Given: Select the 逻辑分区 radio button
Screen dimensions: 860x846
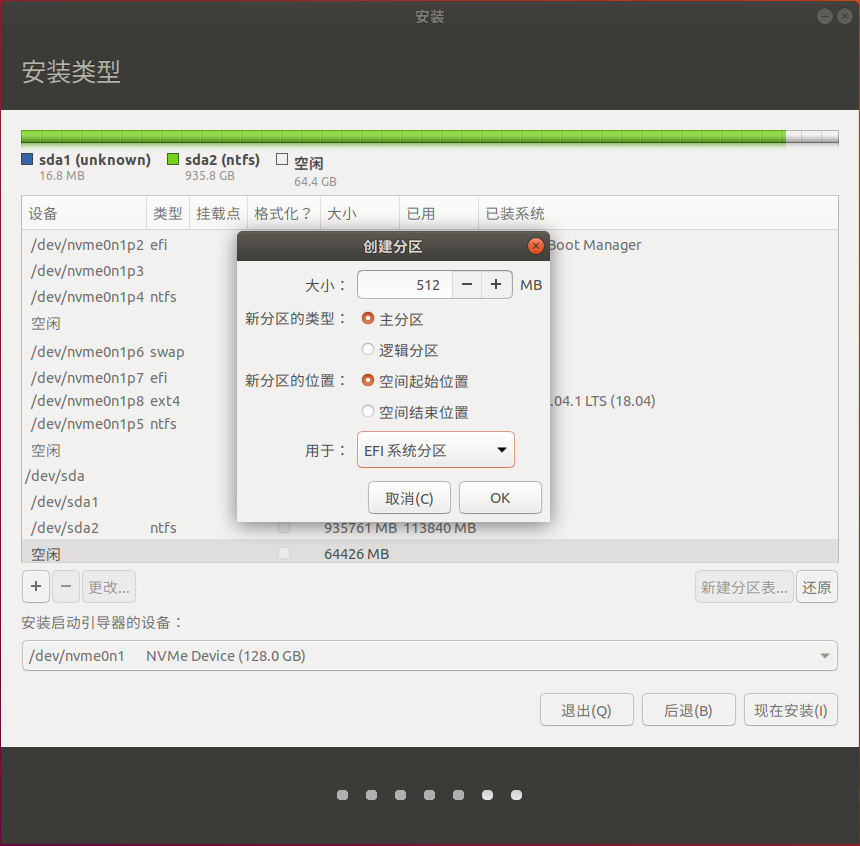Looking at the screenshot, I should click(367, 349).
